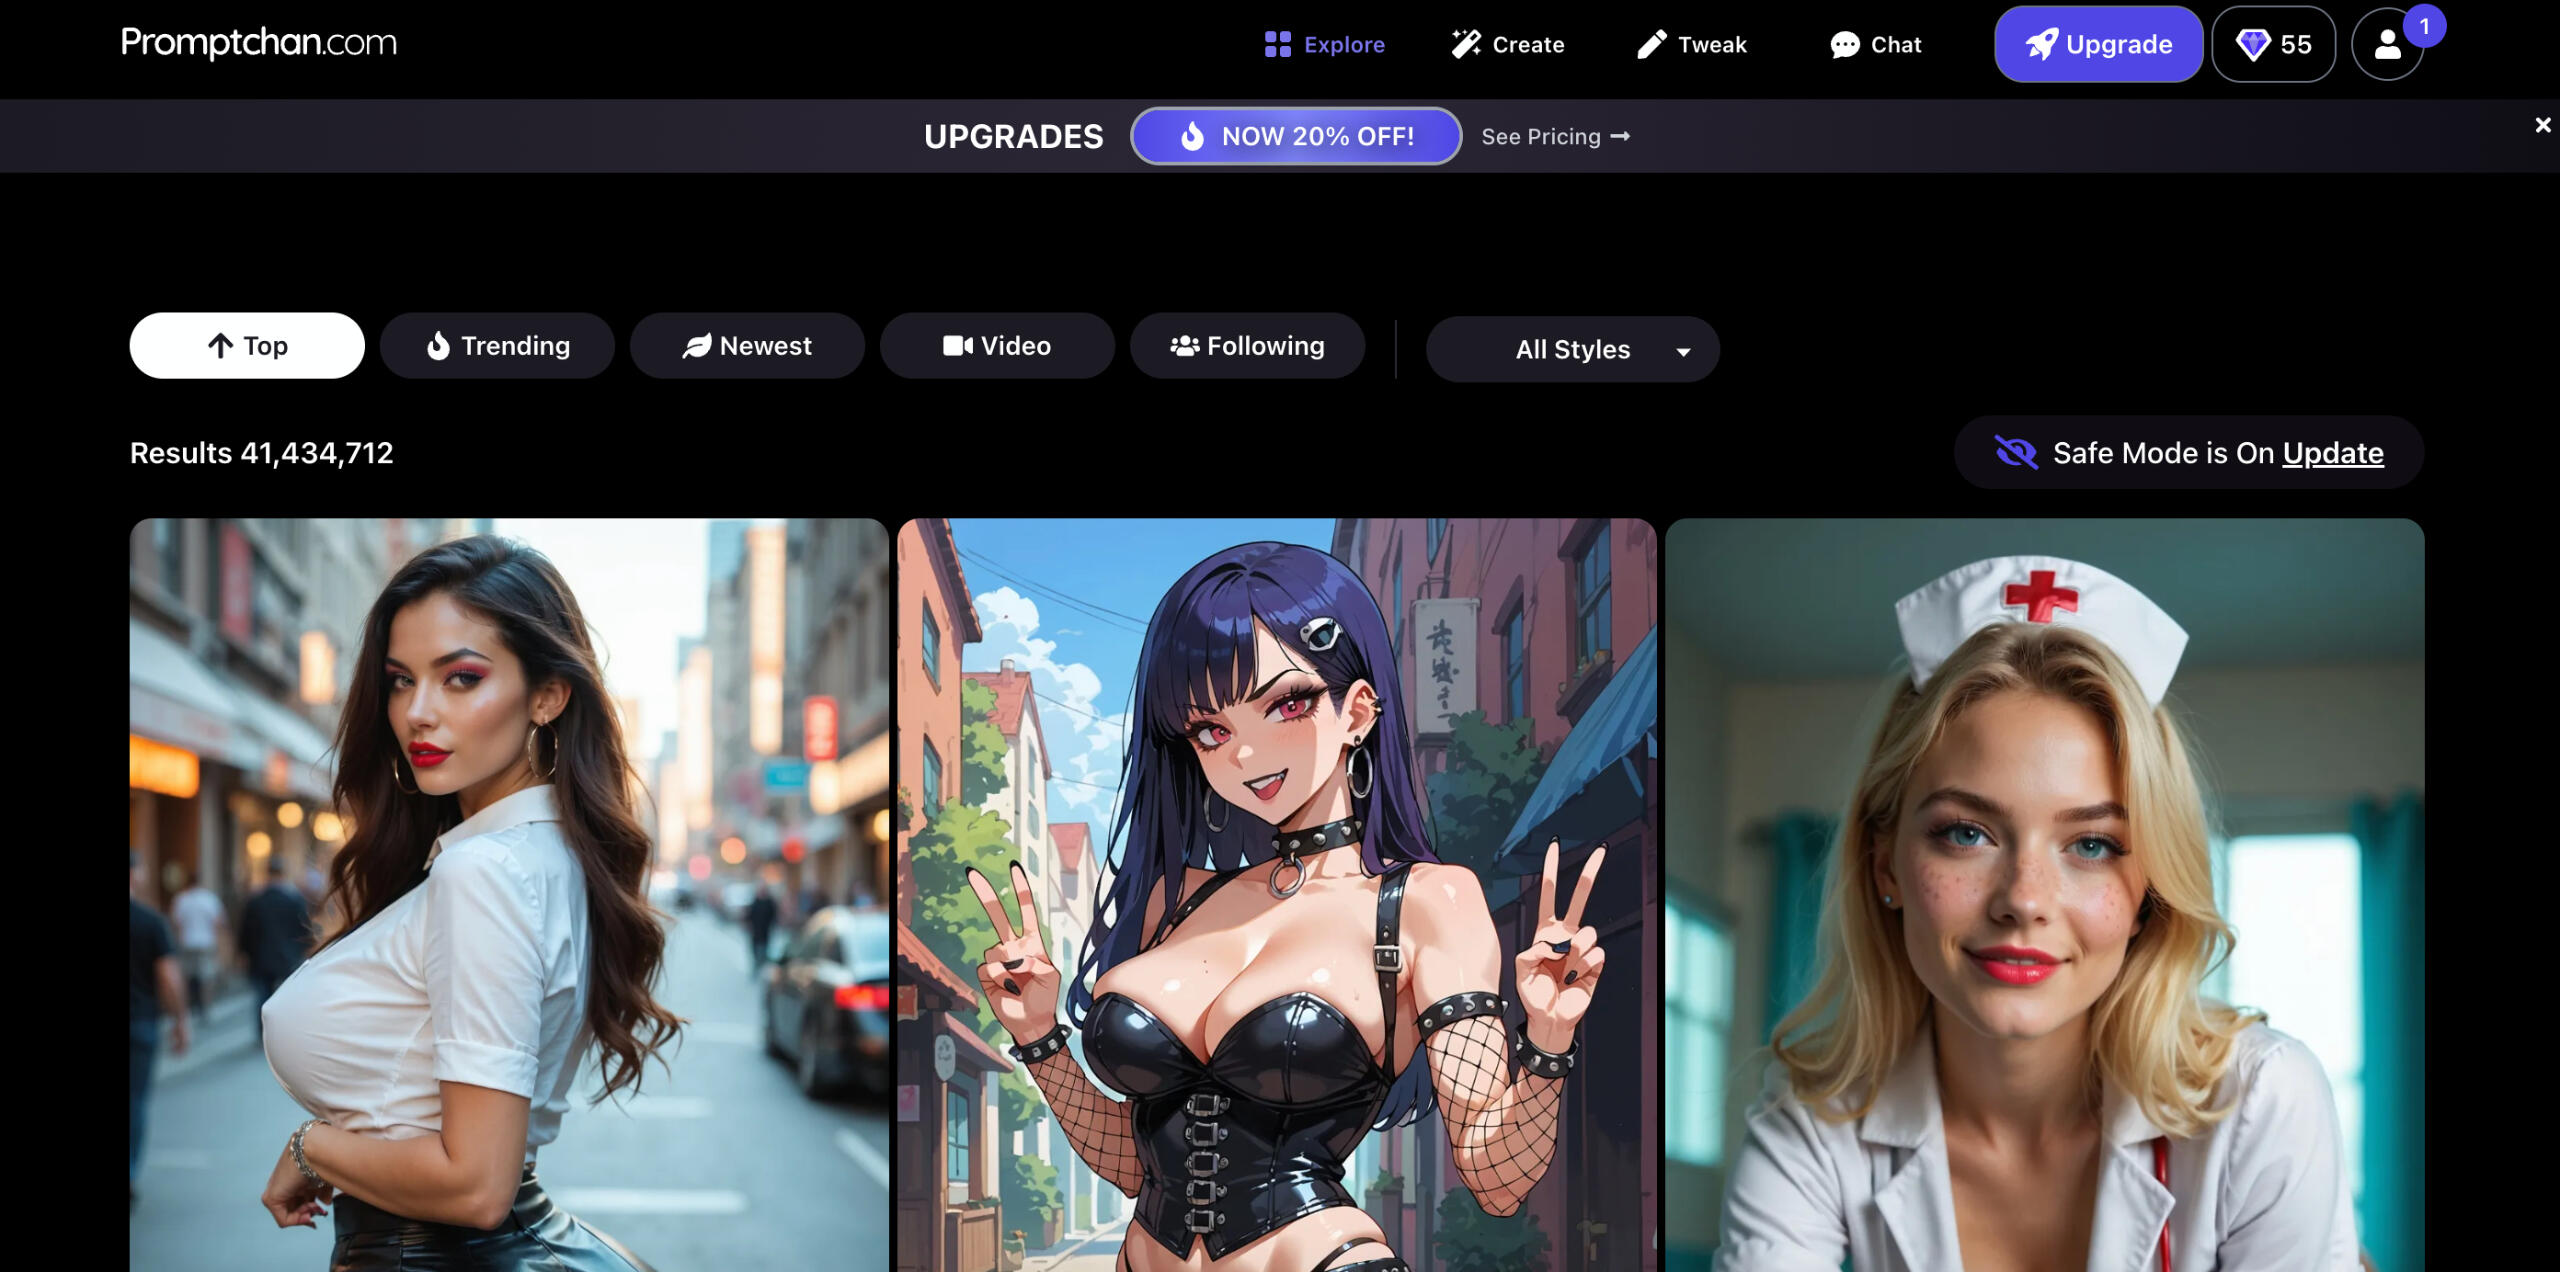Select the Tweak pencil icon
2560x1272 pixels.
pyautogui.click(x=1651, y=44)
